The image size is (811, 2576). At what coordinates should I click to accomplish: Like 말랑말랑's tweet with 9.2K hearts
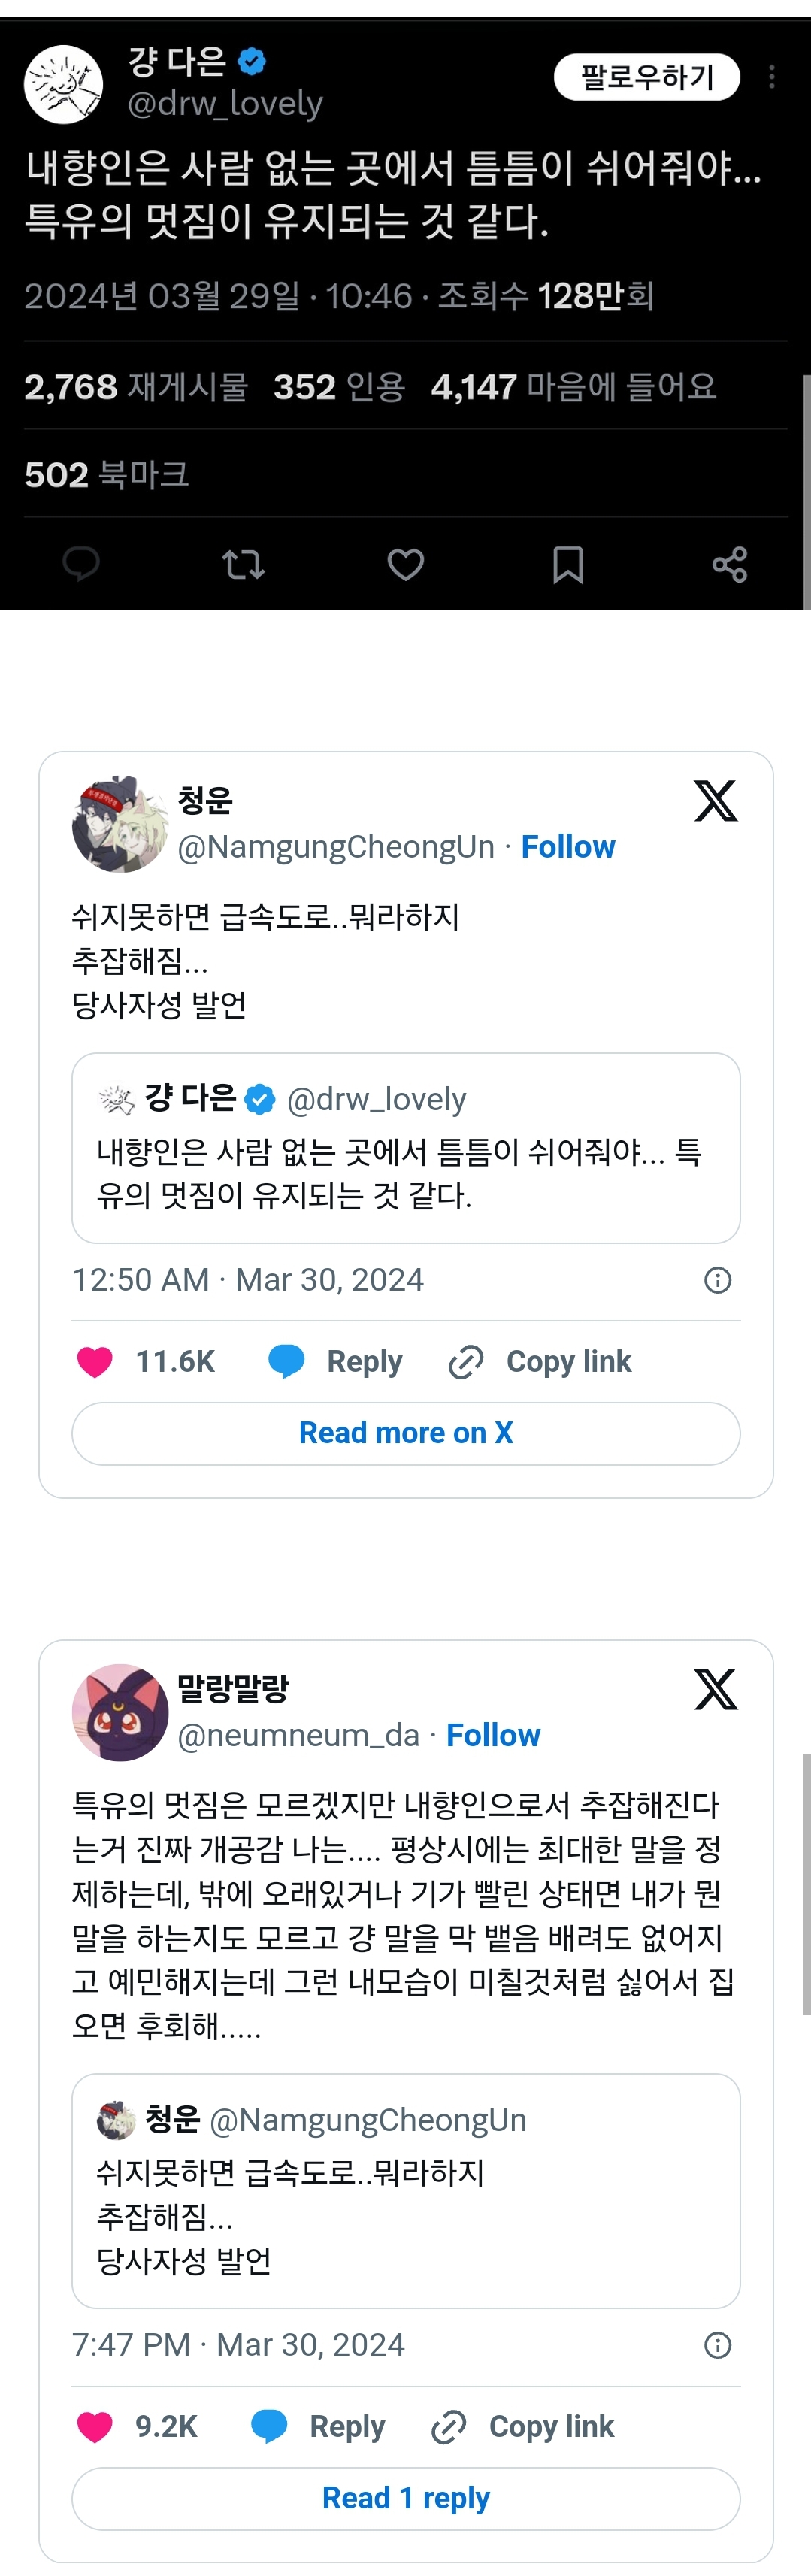96,2426
